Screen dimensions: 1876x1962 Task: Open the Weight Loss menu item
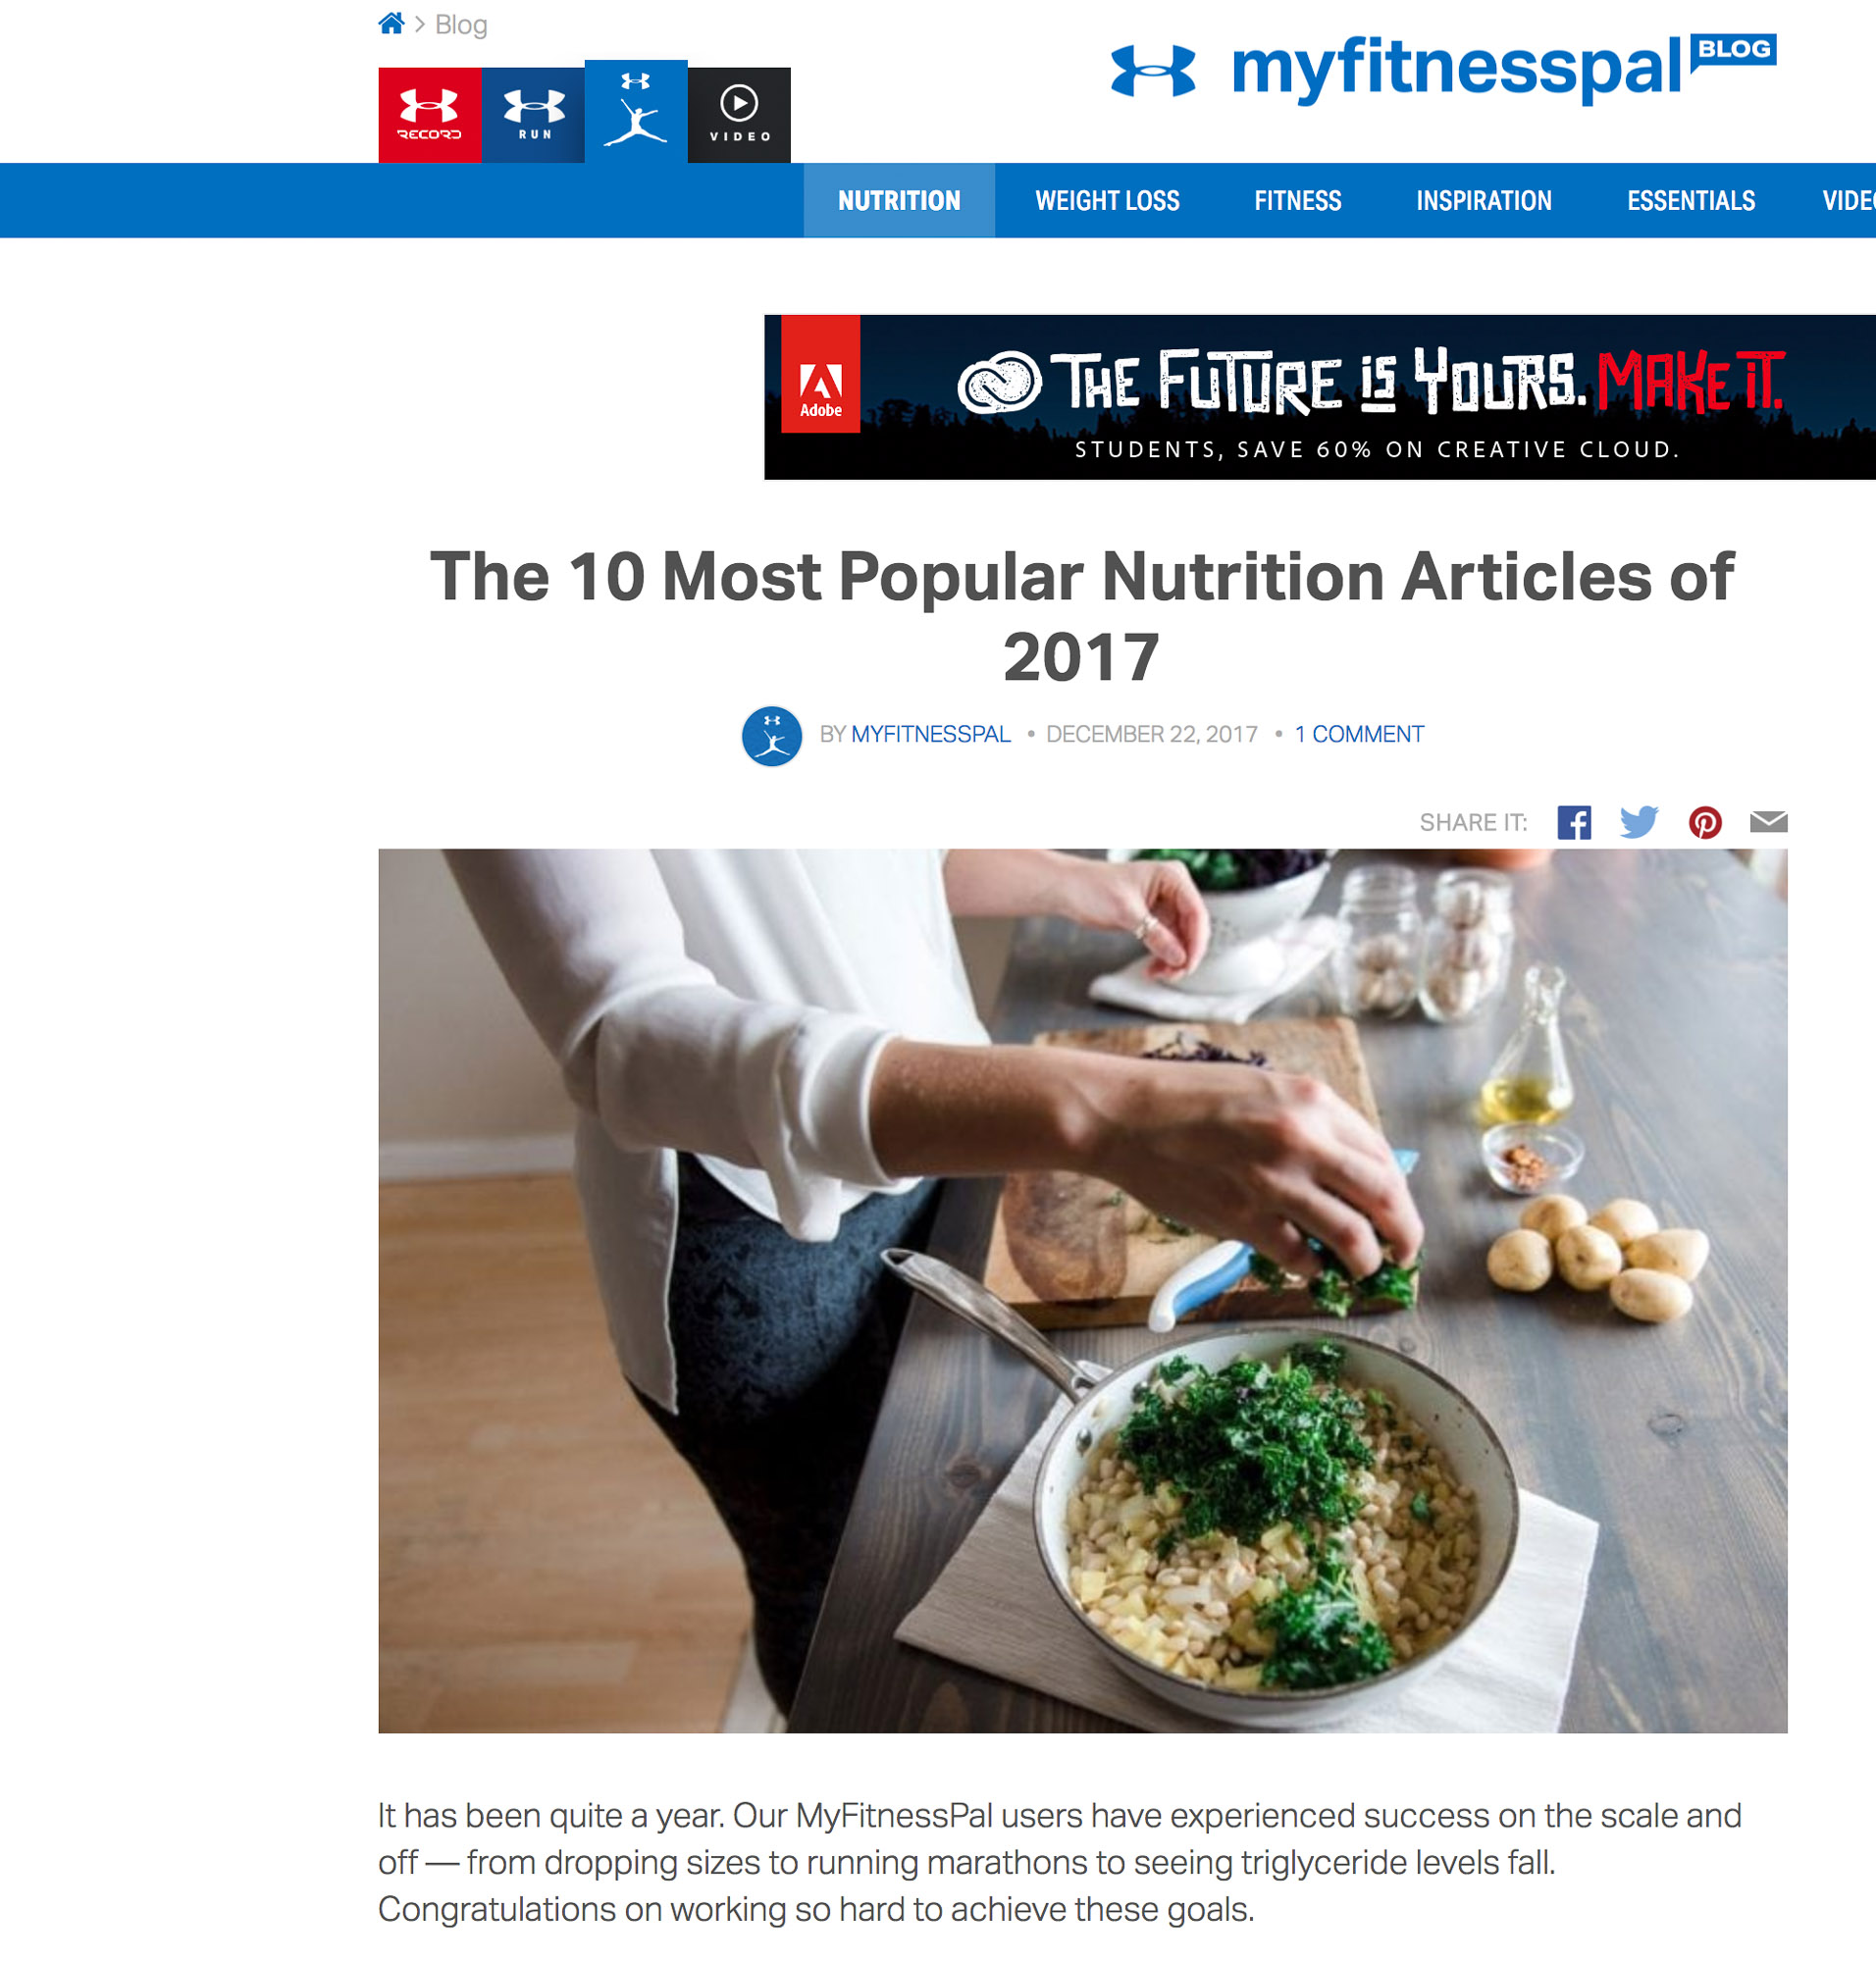pyautogui.click(x=1107, y=200)
